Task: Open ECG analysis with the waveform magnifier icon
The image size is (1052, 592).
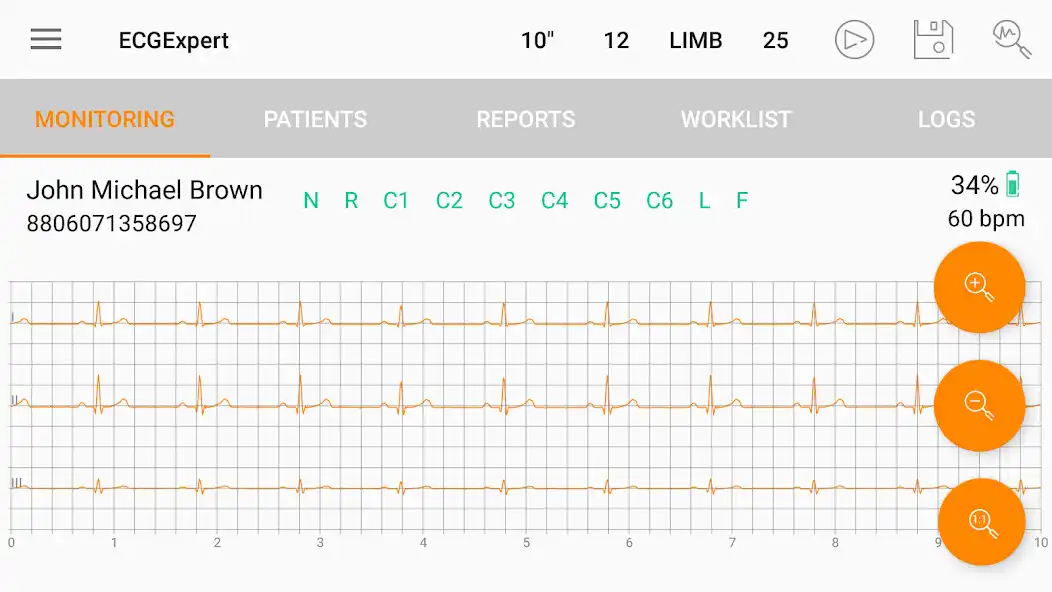Action: (x=1010, y=40)
